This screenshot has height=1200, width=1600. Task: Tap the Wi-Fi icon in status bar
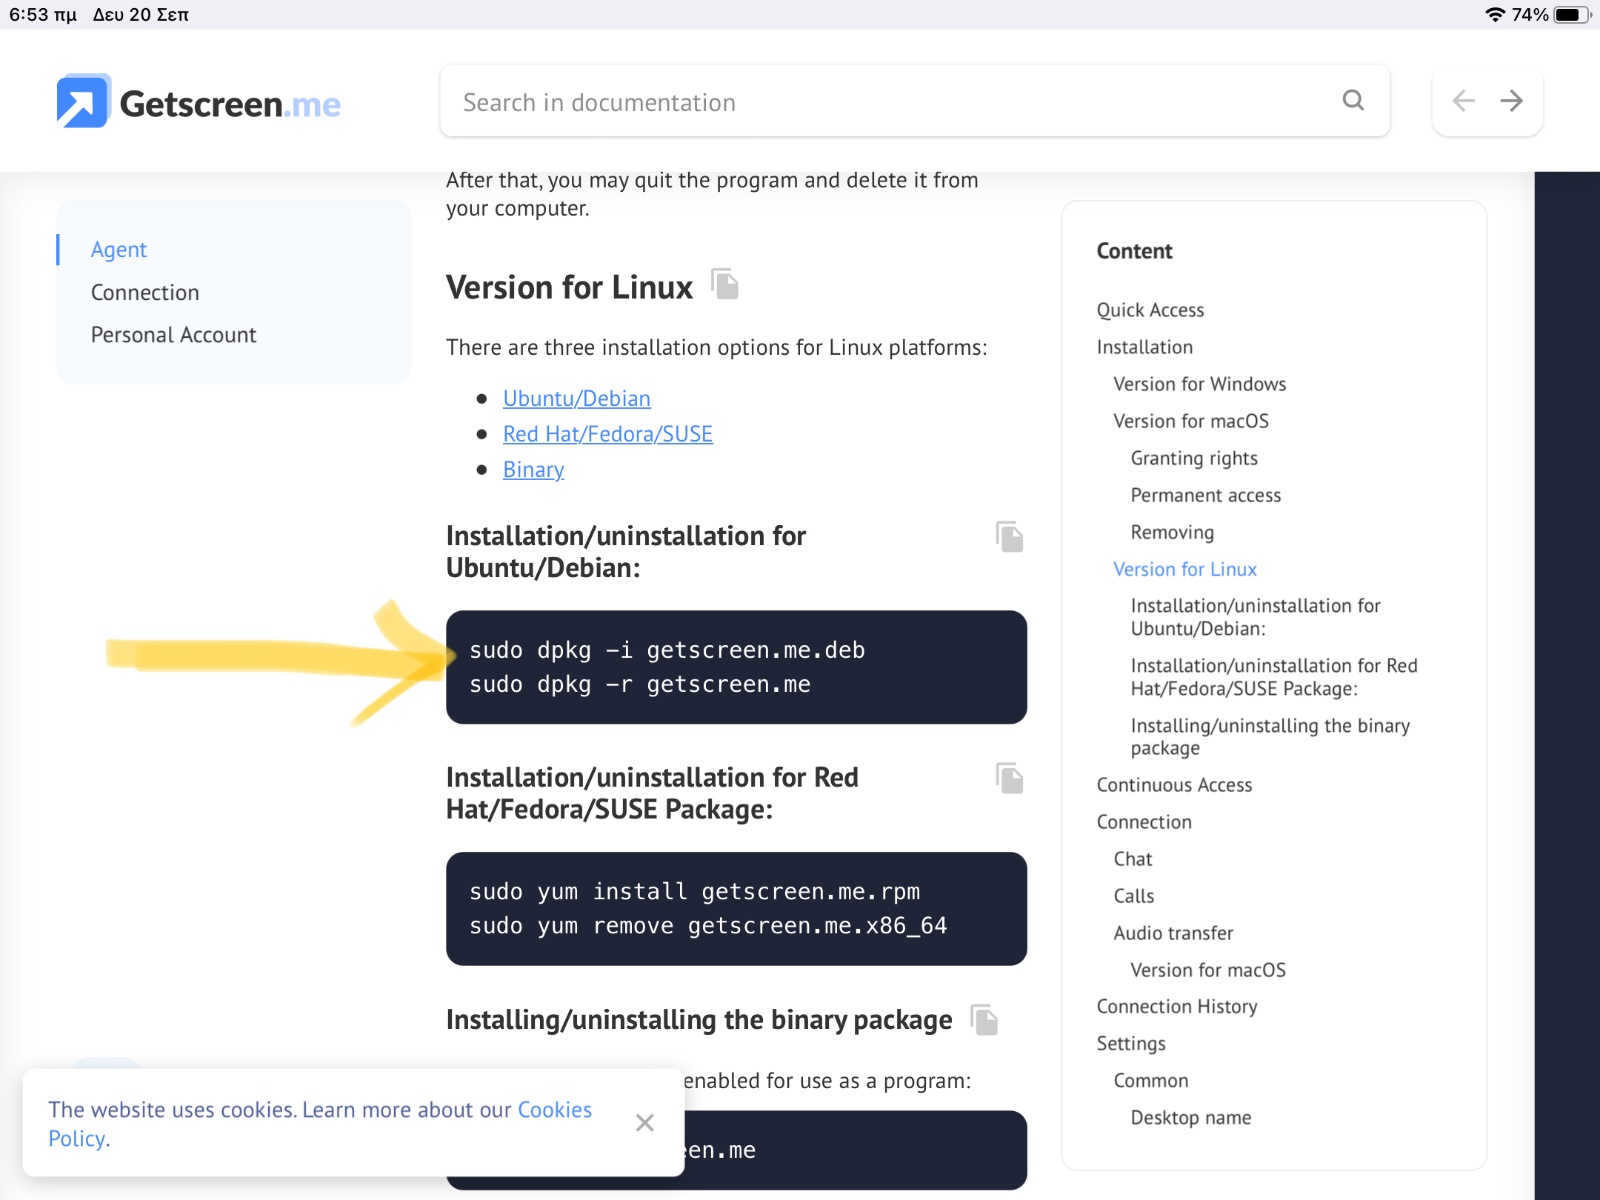(x=1495, y=14)
